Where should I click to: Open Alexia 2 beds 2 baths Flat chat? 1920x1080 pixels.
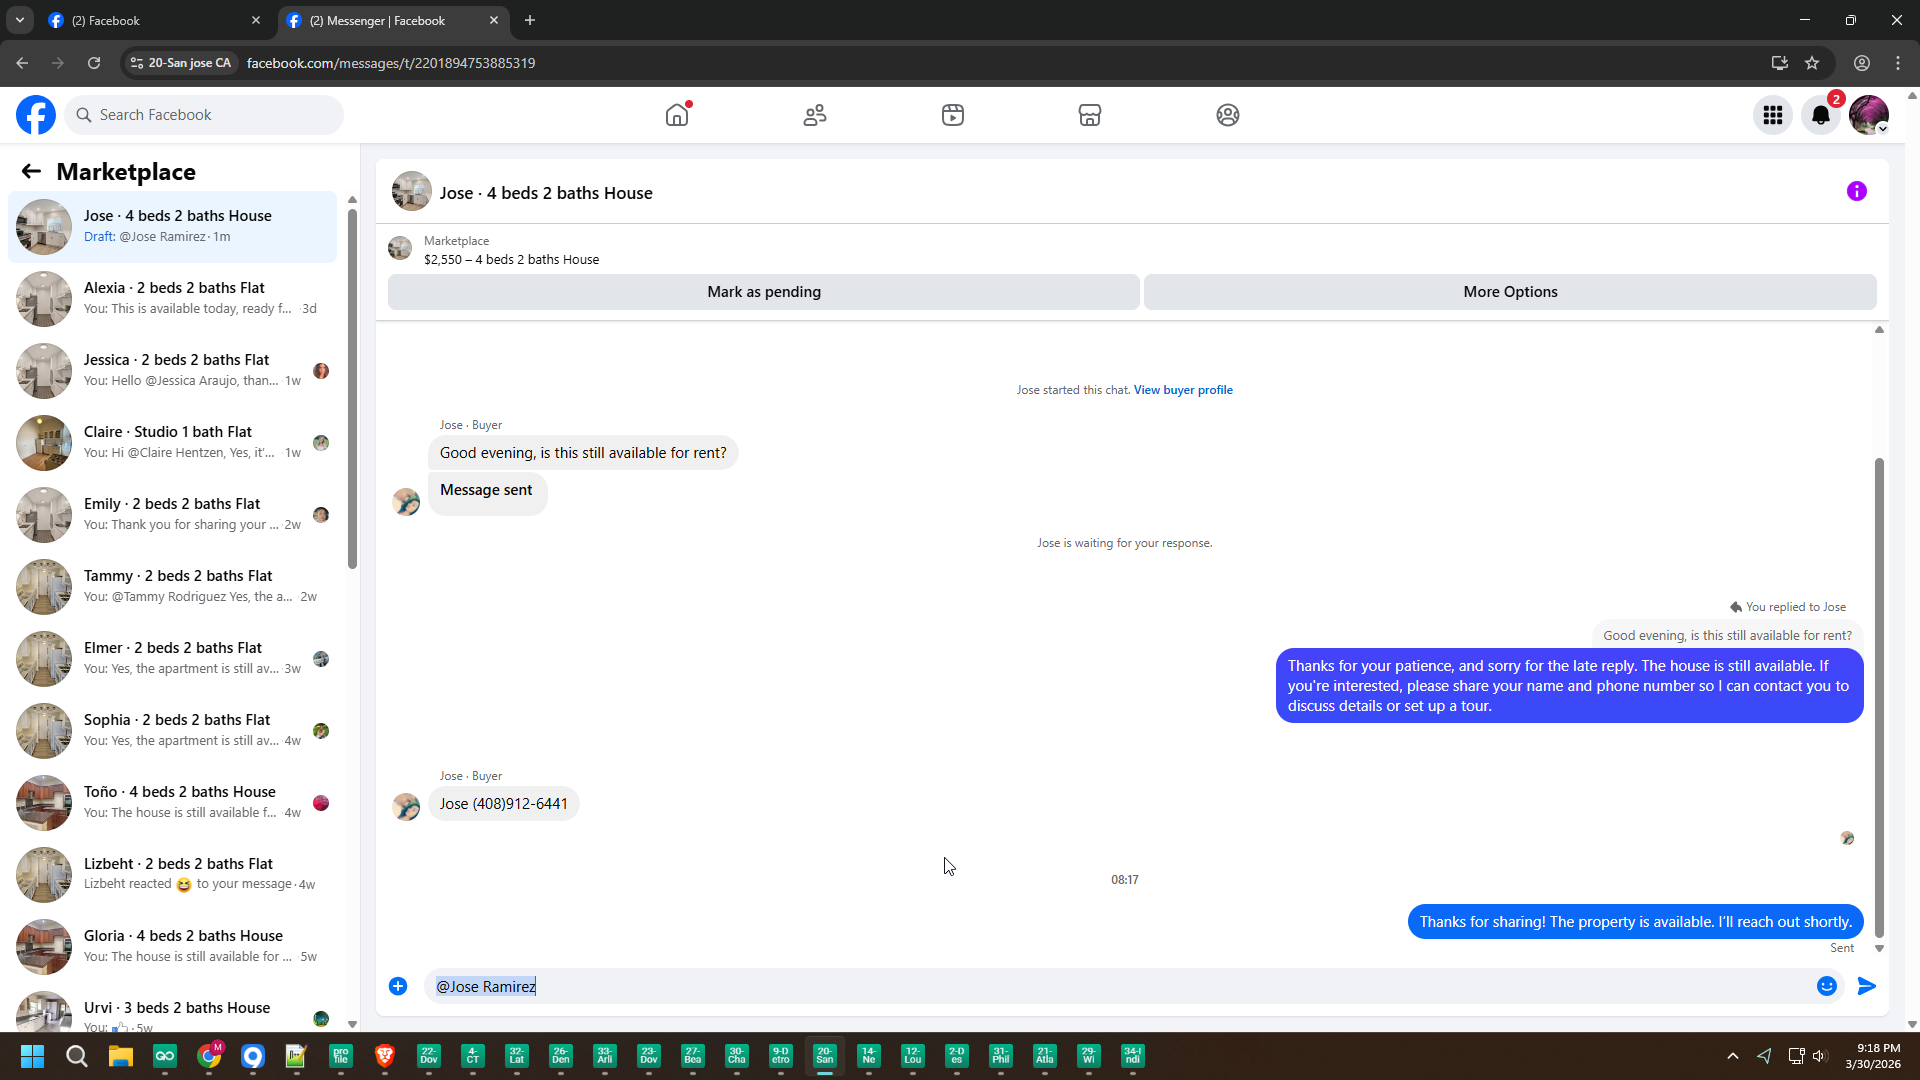173,298
